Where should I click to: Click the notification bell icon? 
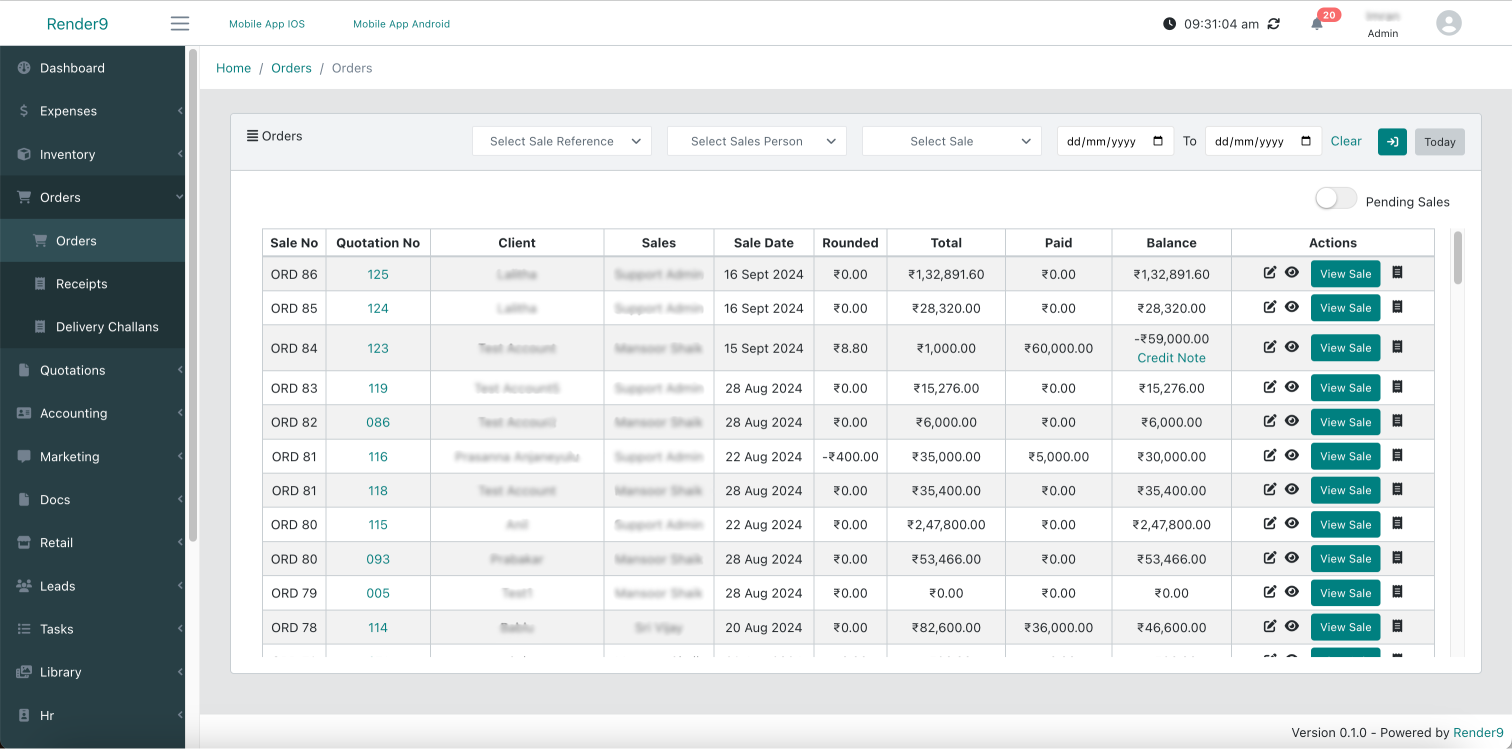pos(1317,24)
